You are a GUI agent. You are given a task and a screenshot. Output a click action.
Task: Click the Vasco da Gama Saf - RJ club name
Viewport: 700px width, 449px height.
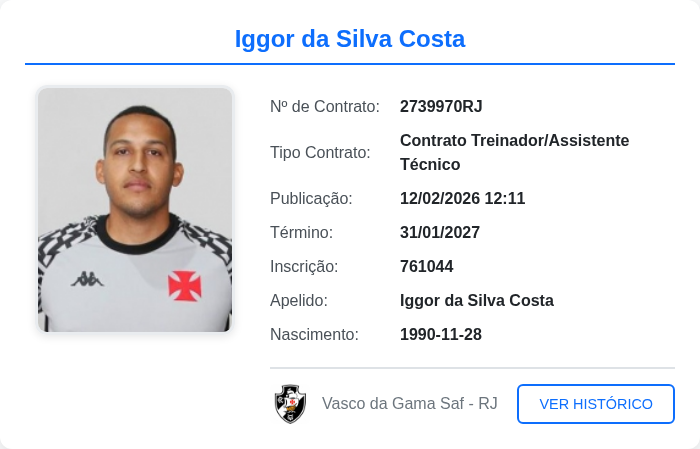pos(409,404)
